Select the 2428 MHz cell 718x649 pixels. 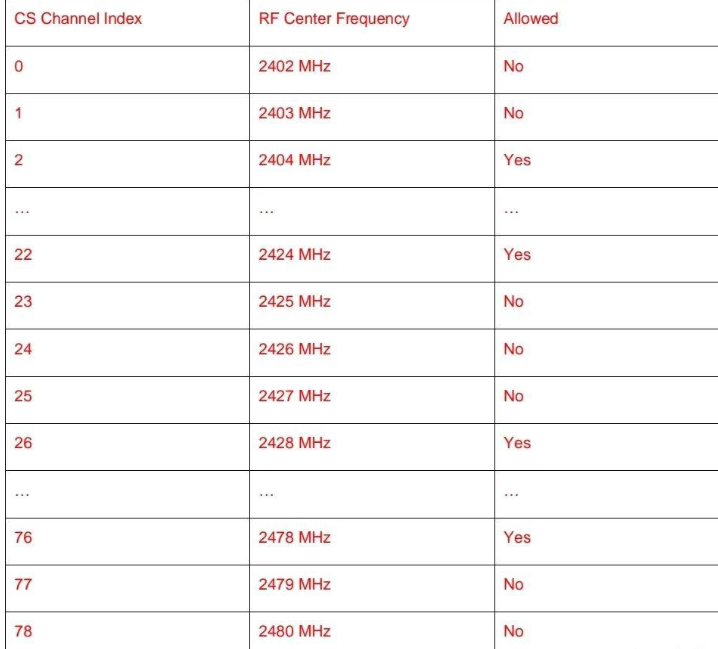coord(294,443)
